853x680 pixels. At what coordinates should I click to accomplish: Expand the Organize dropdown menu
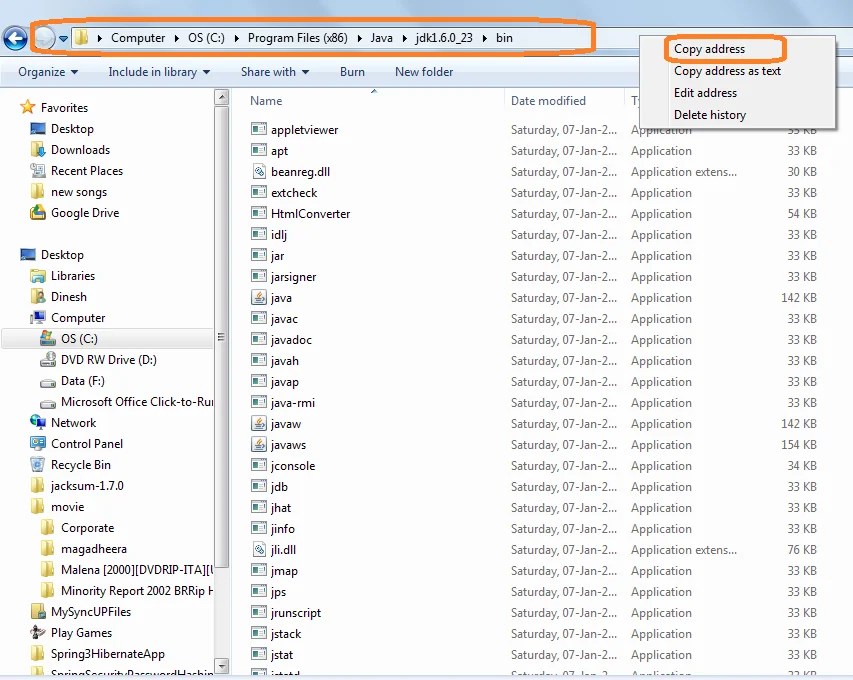tap(48, 72)
